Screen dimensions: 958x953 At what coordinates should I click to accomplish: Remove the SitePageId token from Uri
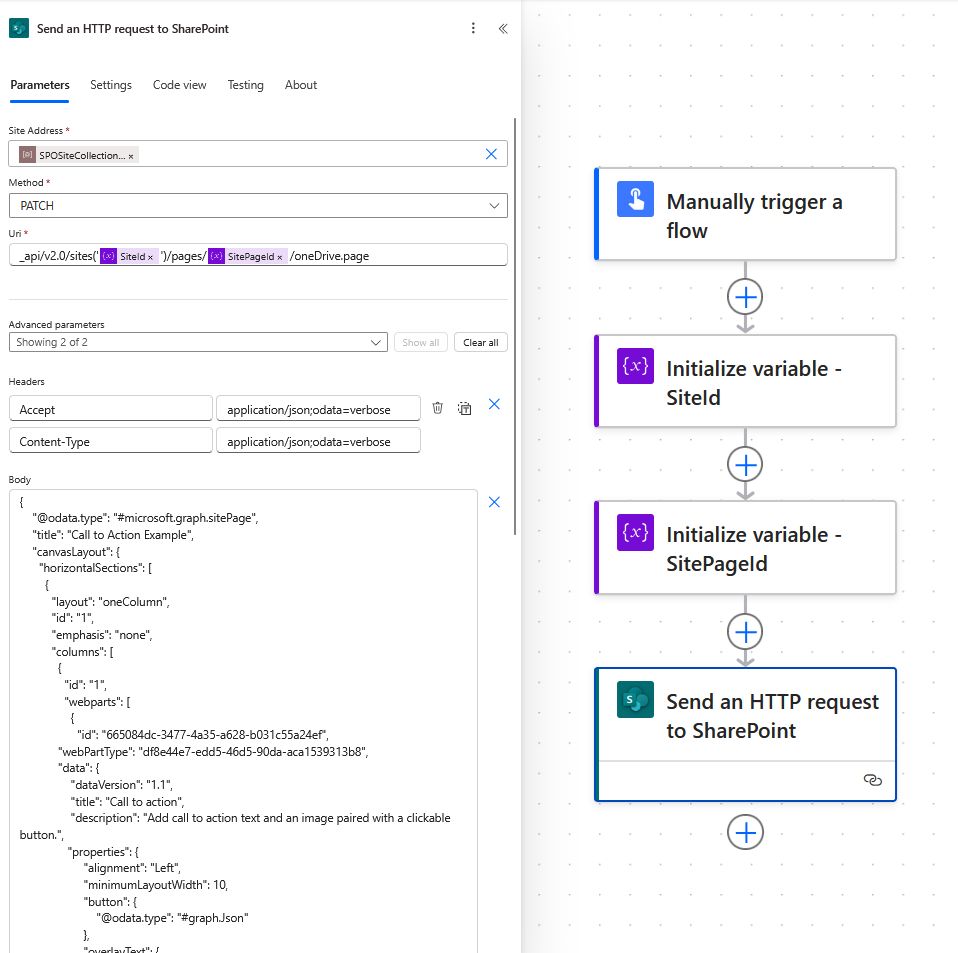tap(280, 257)
